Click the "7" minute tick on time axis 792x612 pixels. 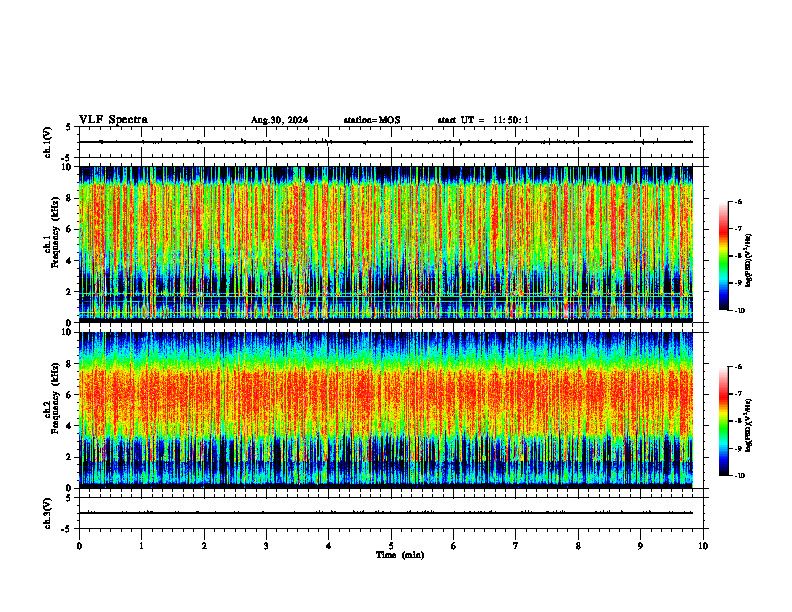pyautogui.click(x=516, y=546)
